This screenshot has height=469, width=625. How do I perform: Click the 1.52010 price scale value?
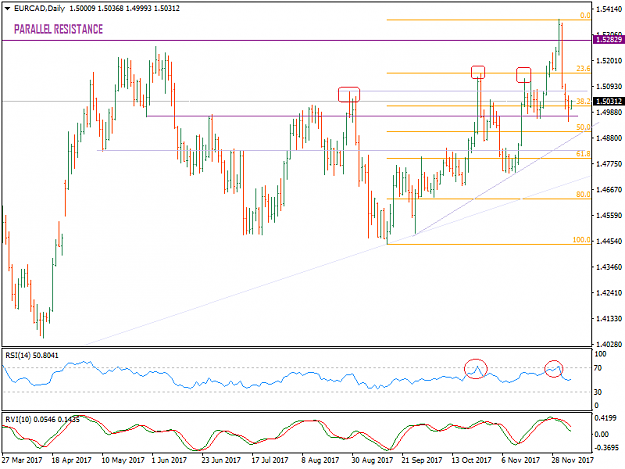point(609,61)
